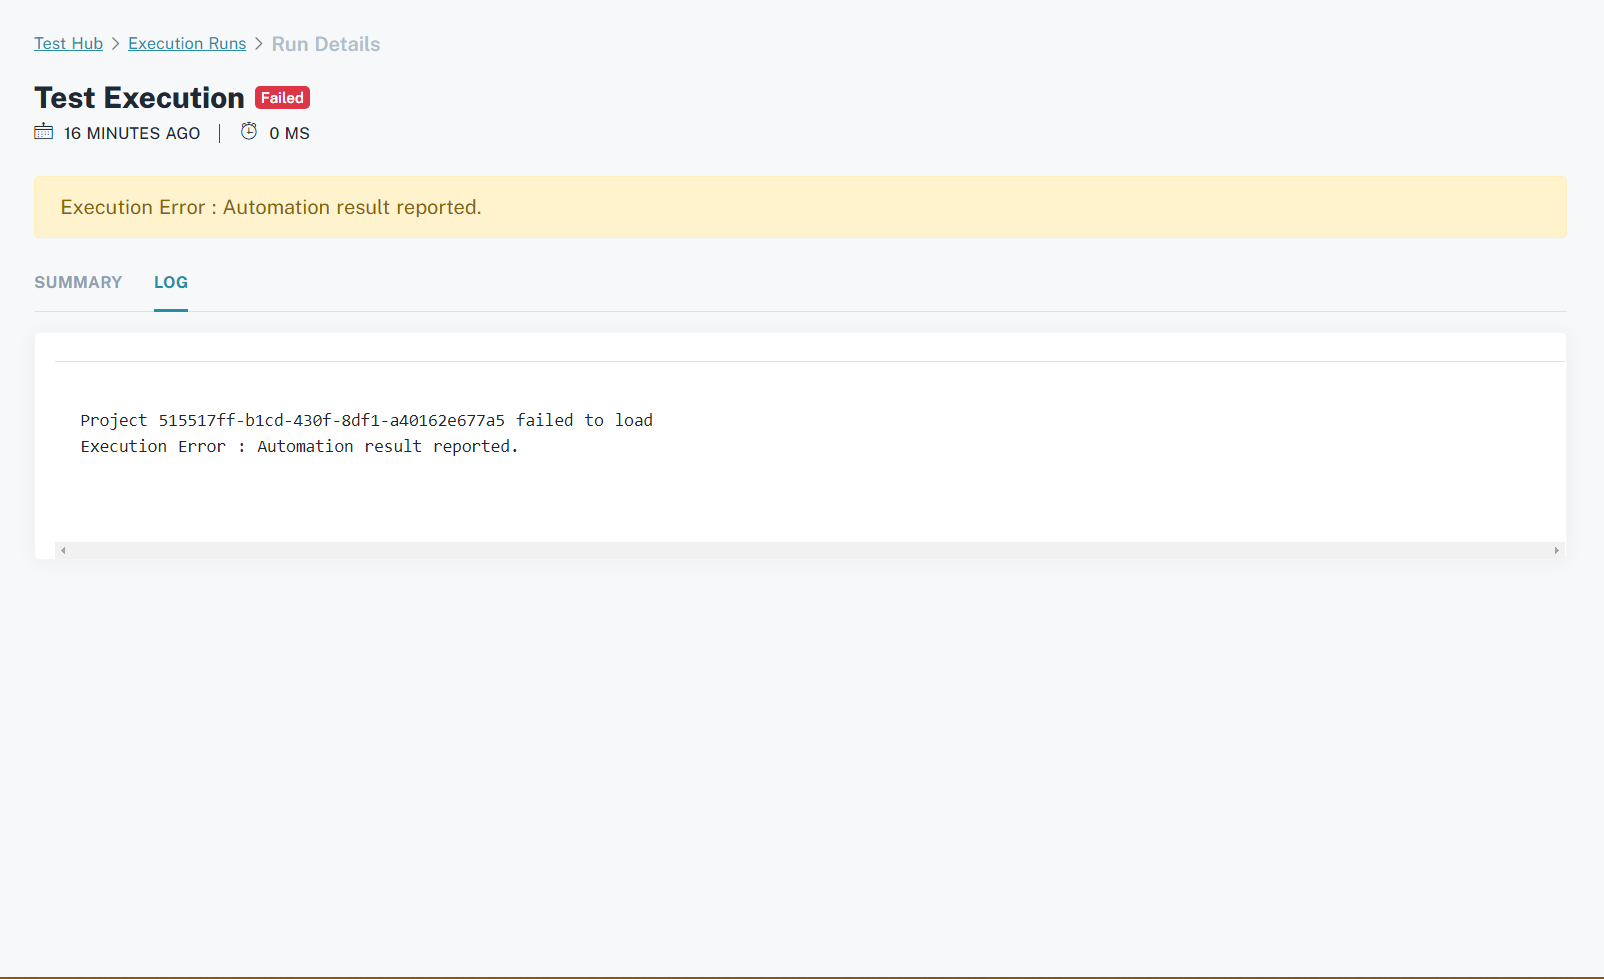
Task: Click the Test Execution page heading
Action: click(x=137, y=97)
